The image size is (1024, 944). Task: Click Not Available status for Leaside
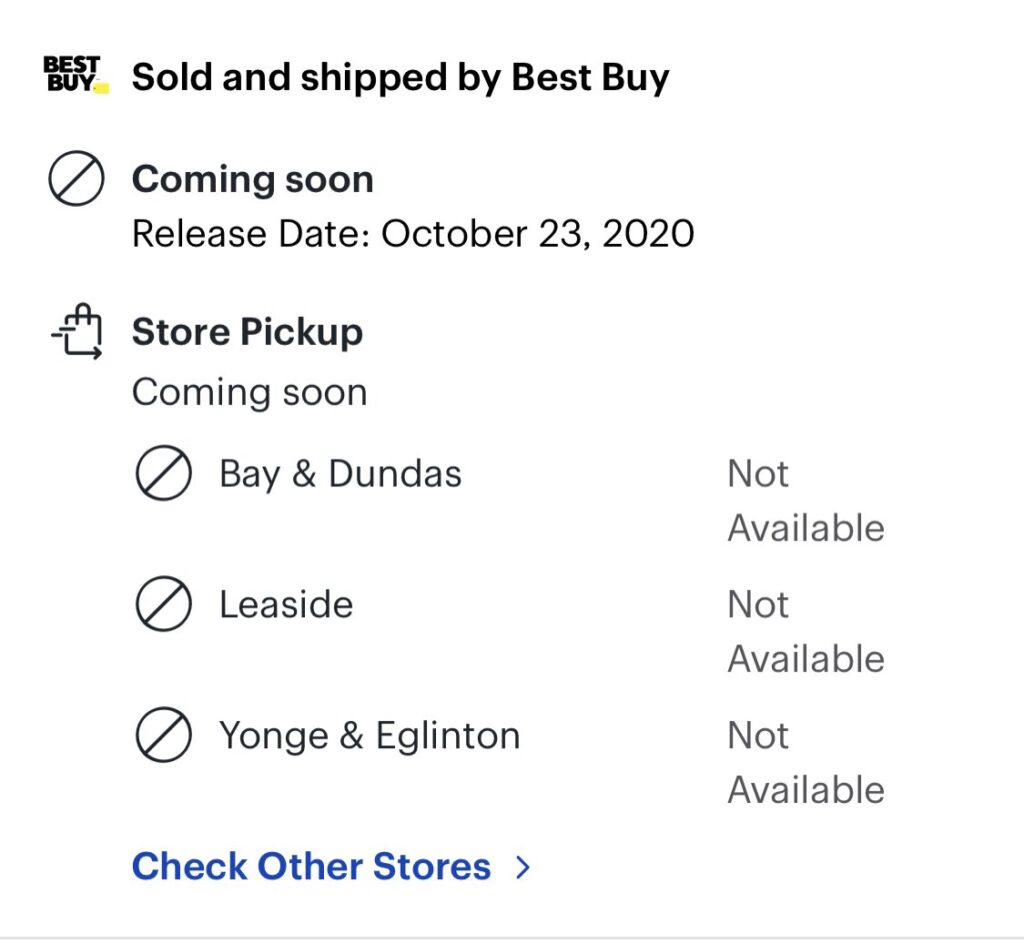[x=806, y=631]
